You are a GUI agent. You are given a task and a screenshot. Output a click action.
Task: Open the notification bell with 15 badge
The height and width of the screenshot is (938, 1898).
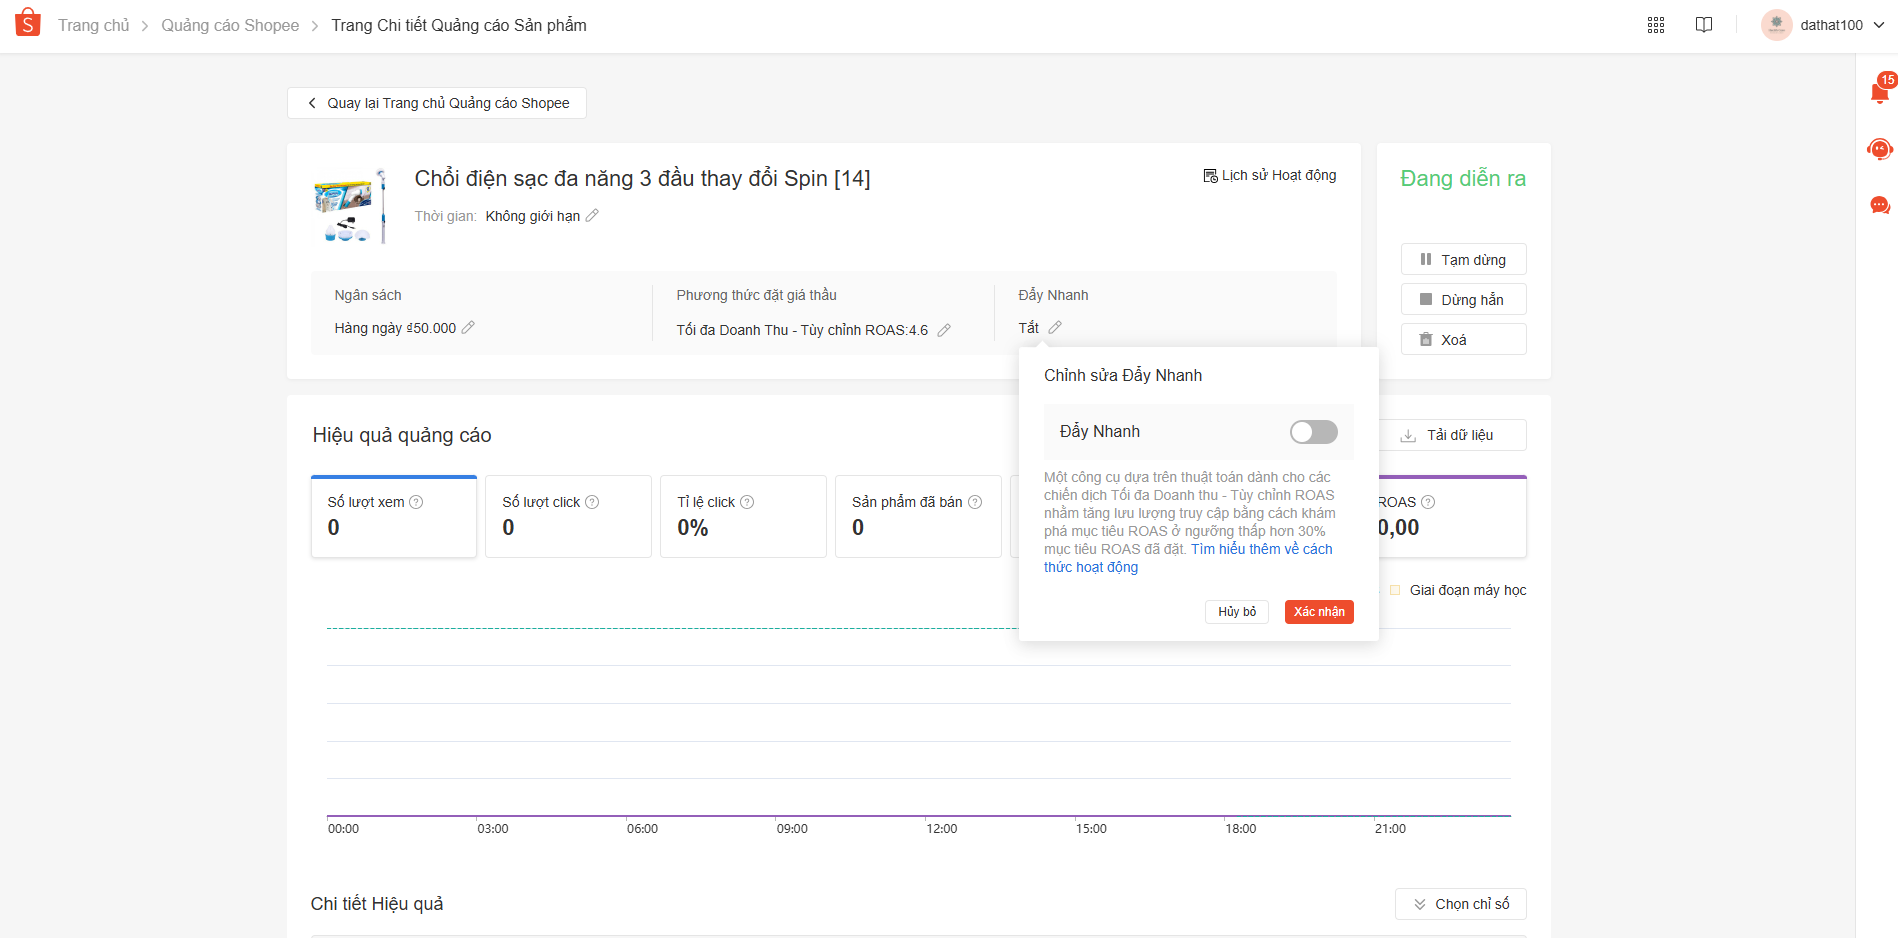click(1879, 93)
